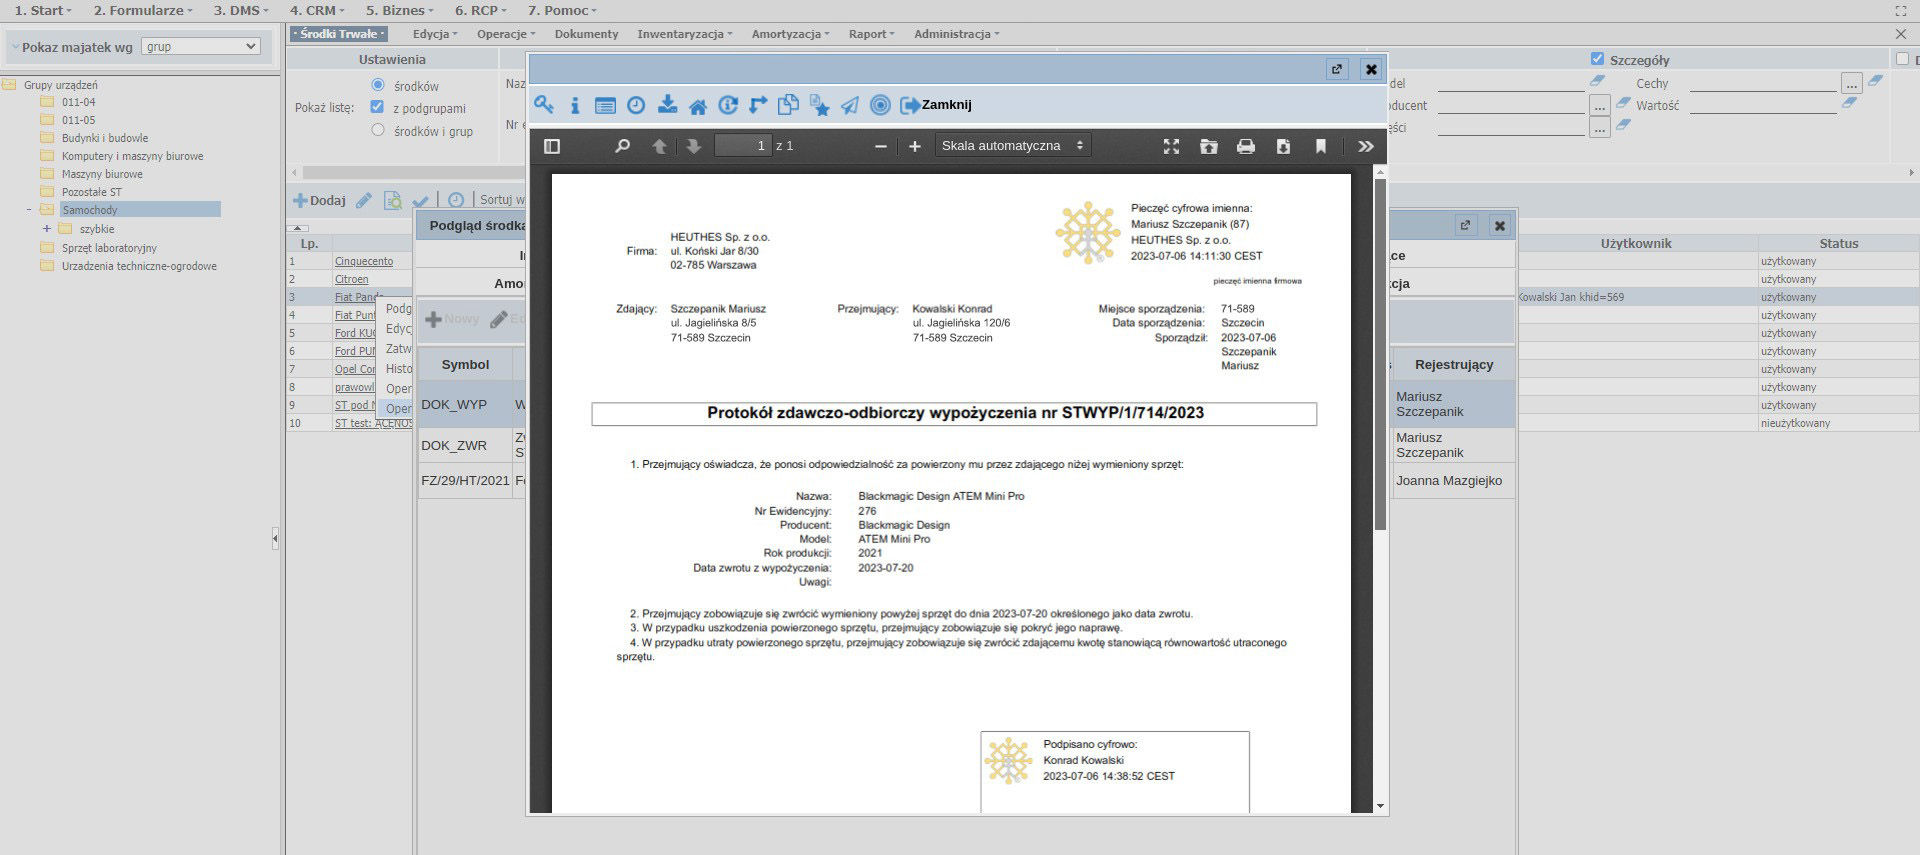The height and width of the screenshot is (855, 1920).
Task: Open the 4. CRM top menu
Action: 317,10
